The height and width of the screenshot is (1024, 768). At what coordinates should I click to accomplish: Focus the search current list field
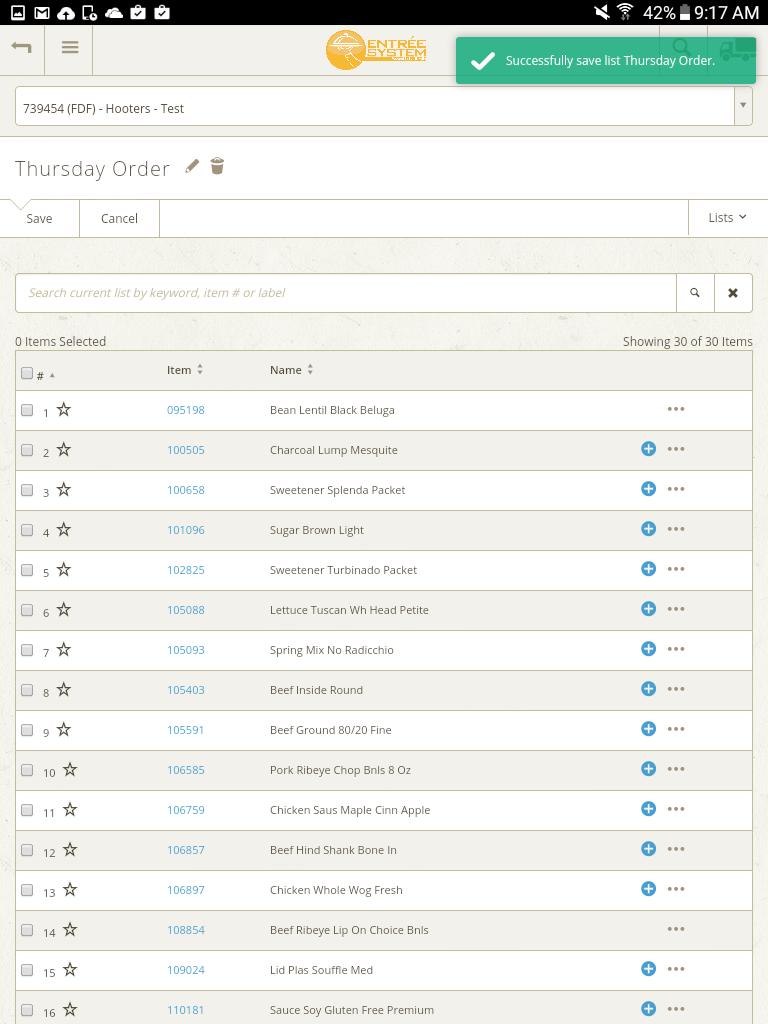[x=346, y=293]
